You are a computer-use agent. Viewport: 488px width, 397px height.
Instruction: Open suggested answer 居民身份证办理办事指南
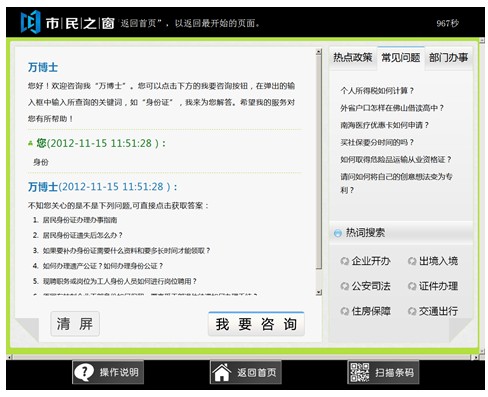coord(80,220)
